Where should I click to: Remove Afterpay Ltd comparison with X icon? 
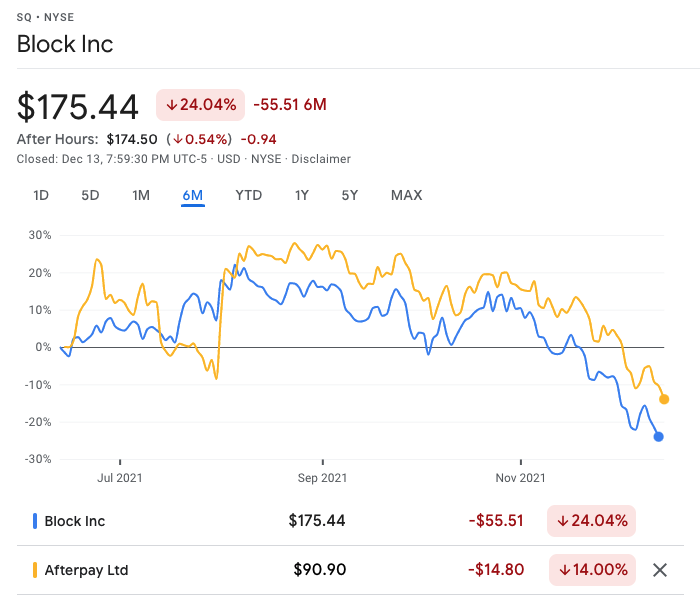click(659, 570)
